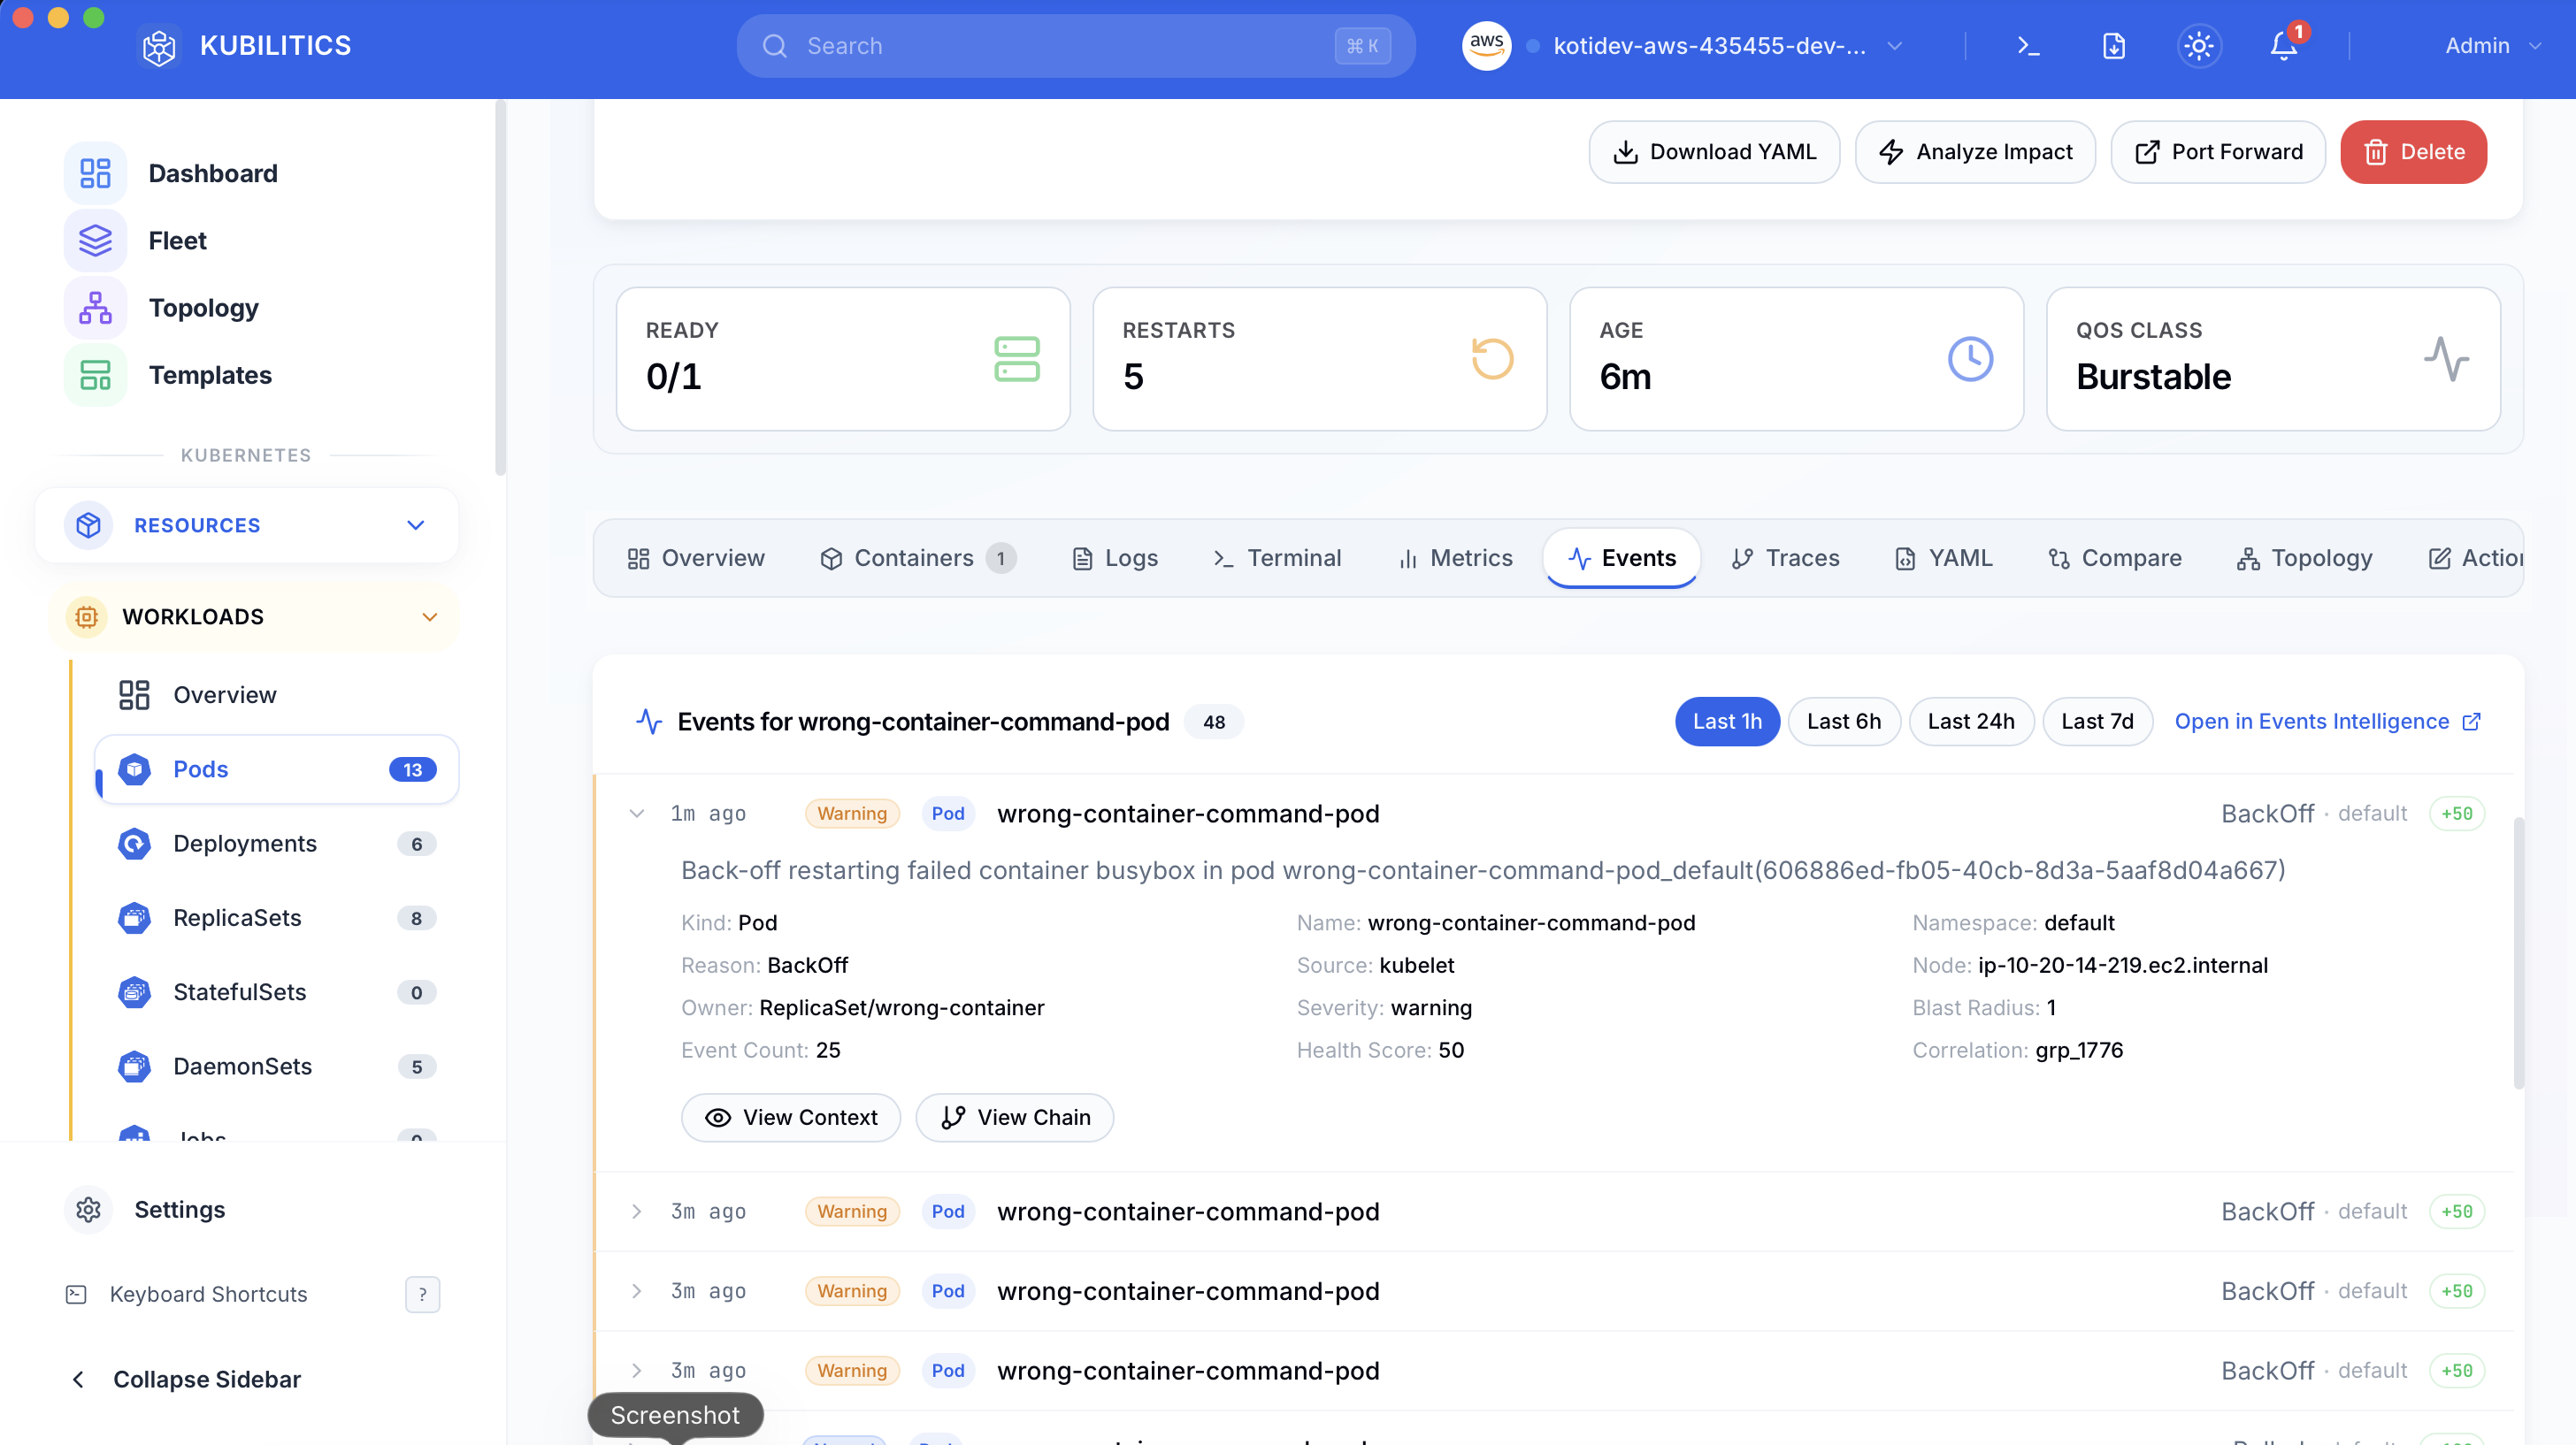This screenshot has width=2576, height=1445.
Task: Select Deployments under Workloads
Action: 244,843
